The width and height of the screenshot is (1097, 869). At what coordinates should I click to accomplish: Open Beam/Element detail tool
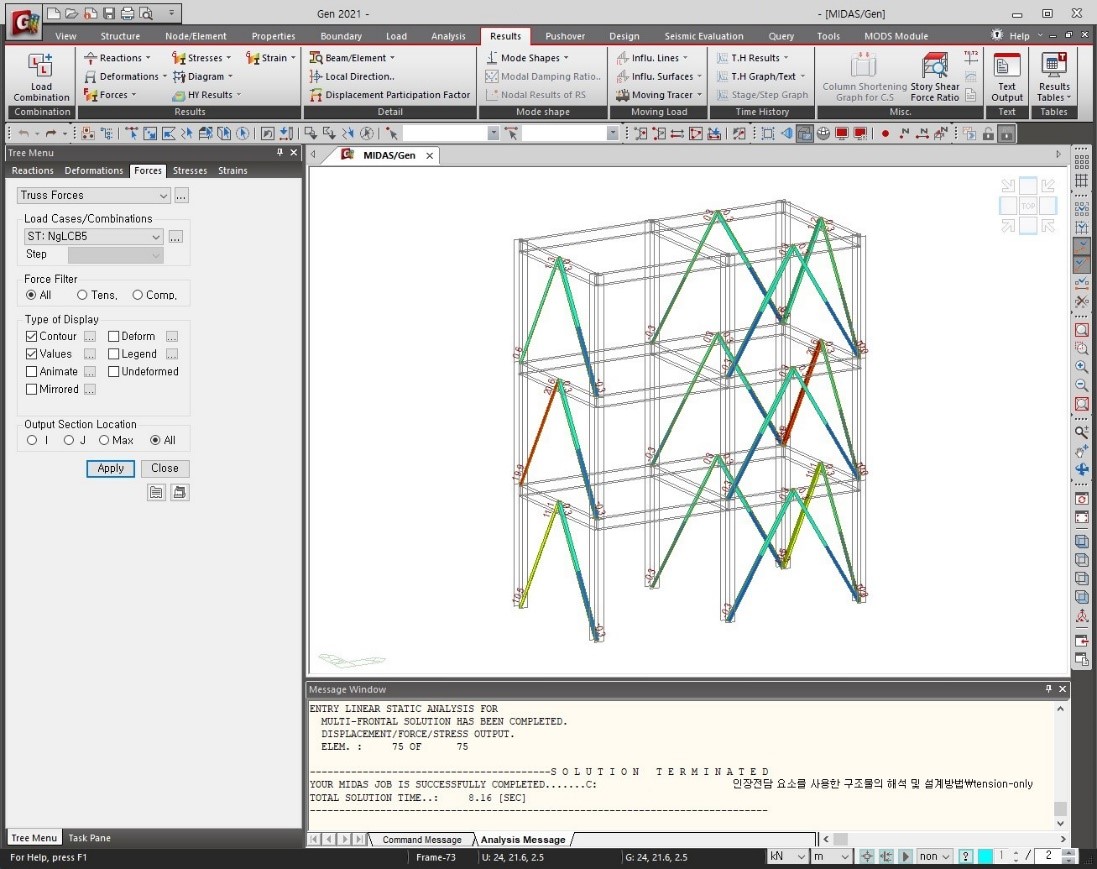coord(316,58)
